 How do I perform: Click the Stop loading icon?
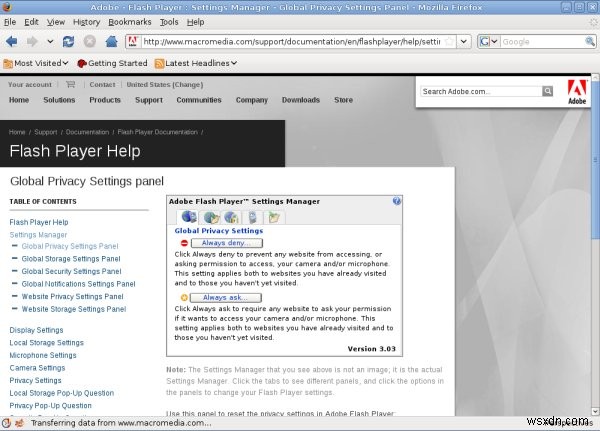point(90,41)
